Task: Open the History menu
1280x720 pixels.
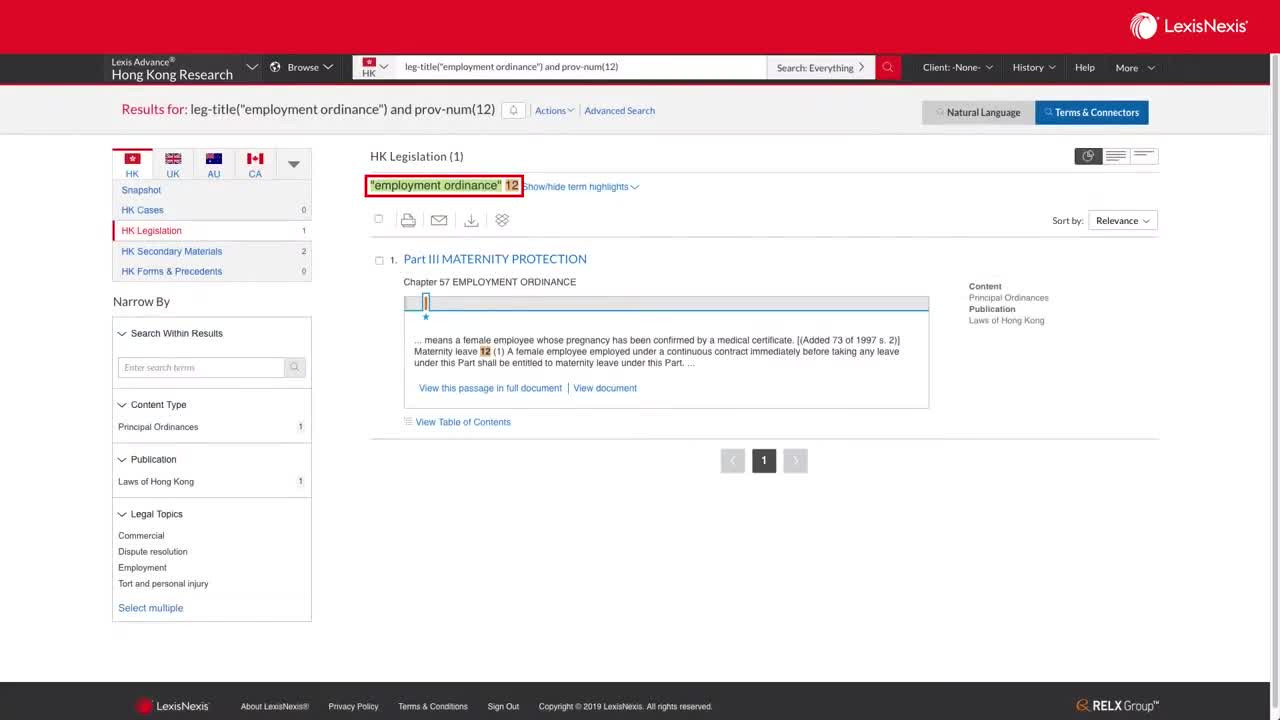Action: click(x=1034, y=67)
